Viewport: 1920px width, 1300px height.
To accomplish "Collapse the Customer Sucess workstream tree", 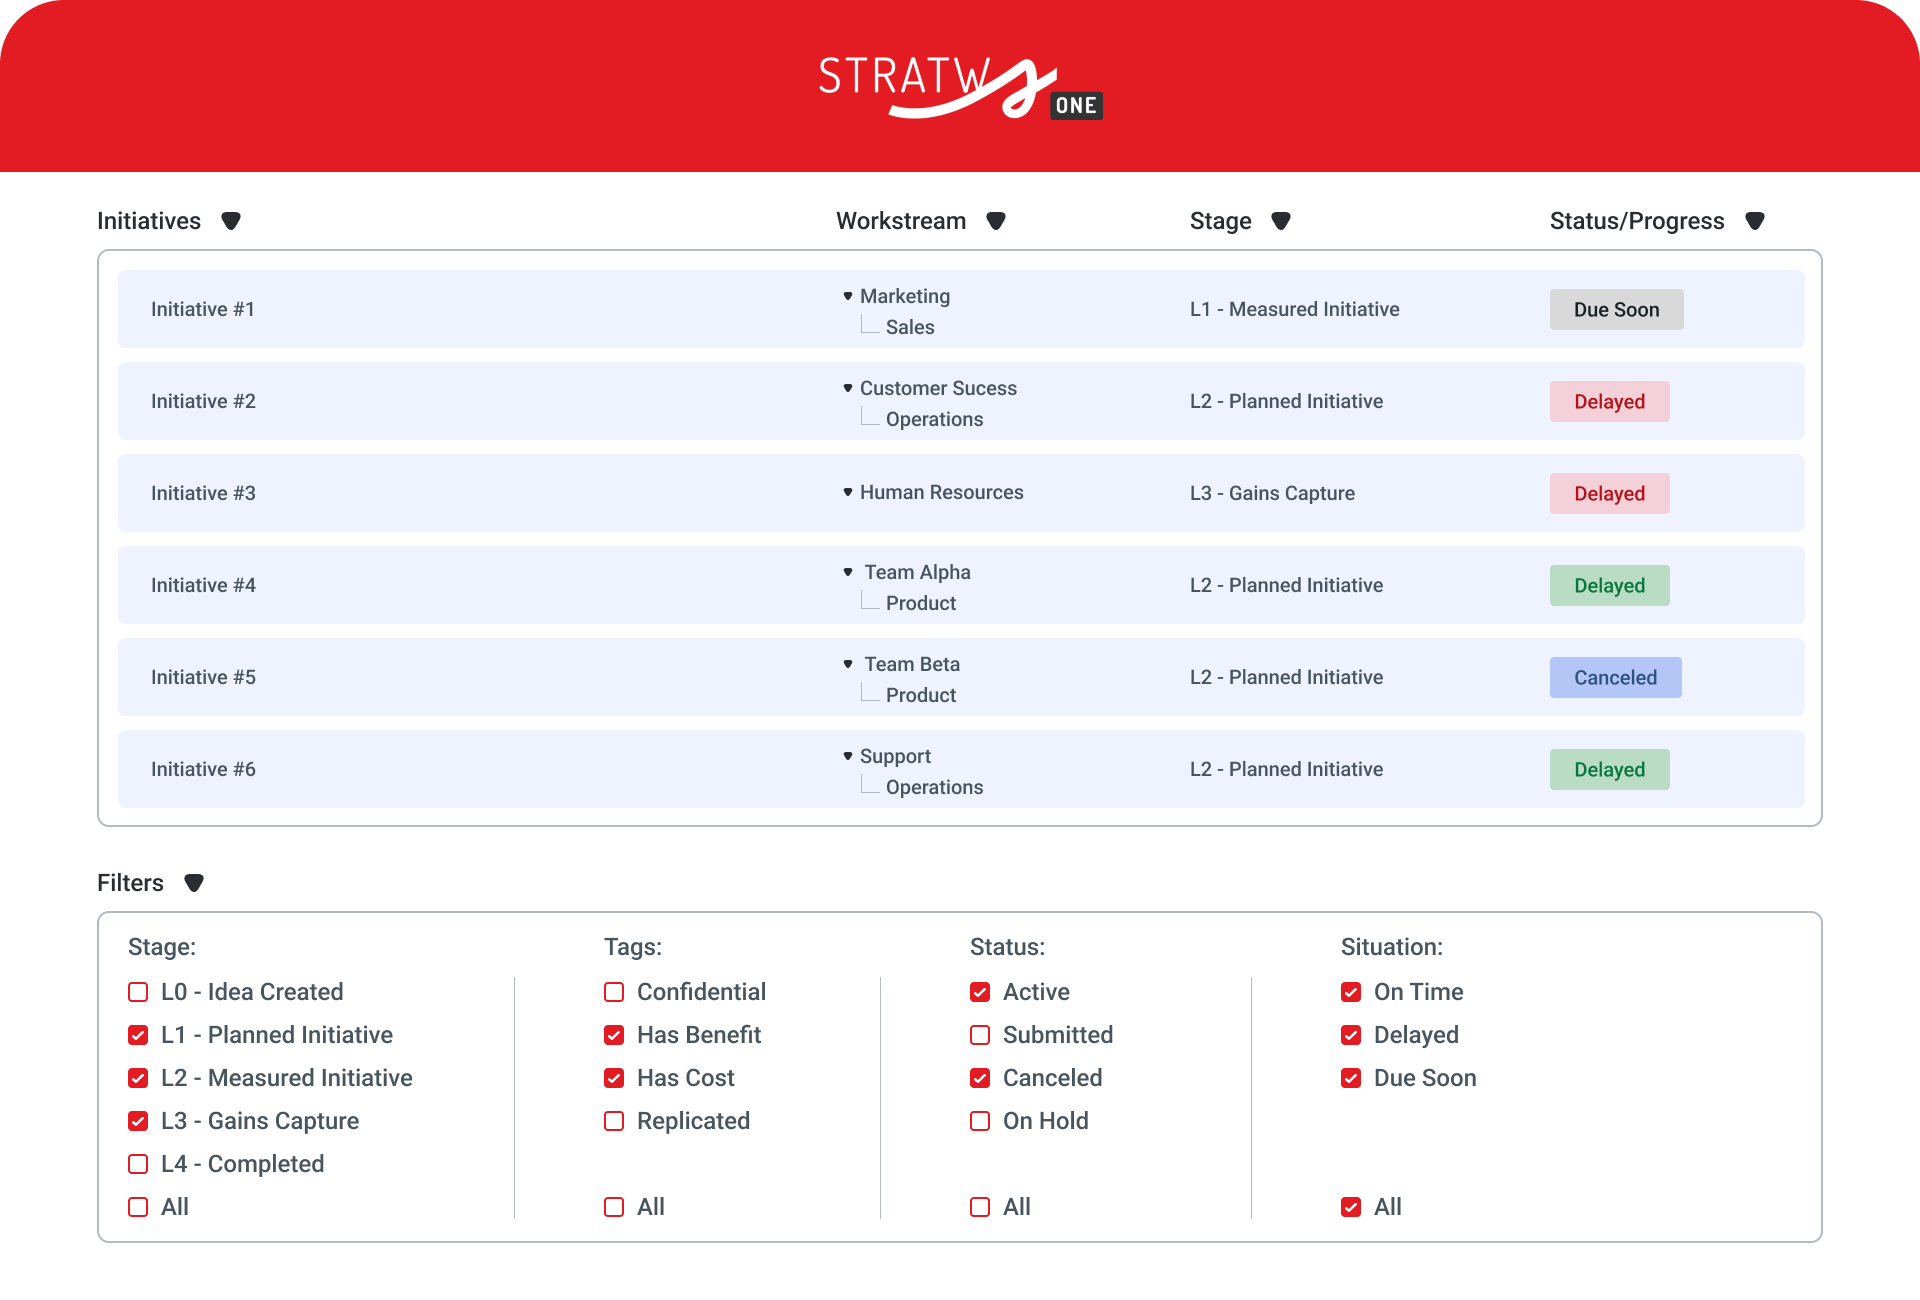I will (848, 388).
